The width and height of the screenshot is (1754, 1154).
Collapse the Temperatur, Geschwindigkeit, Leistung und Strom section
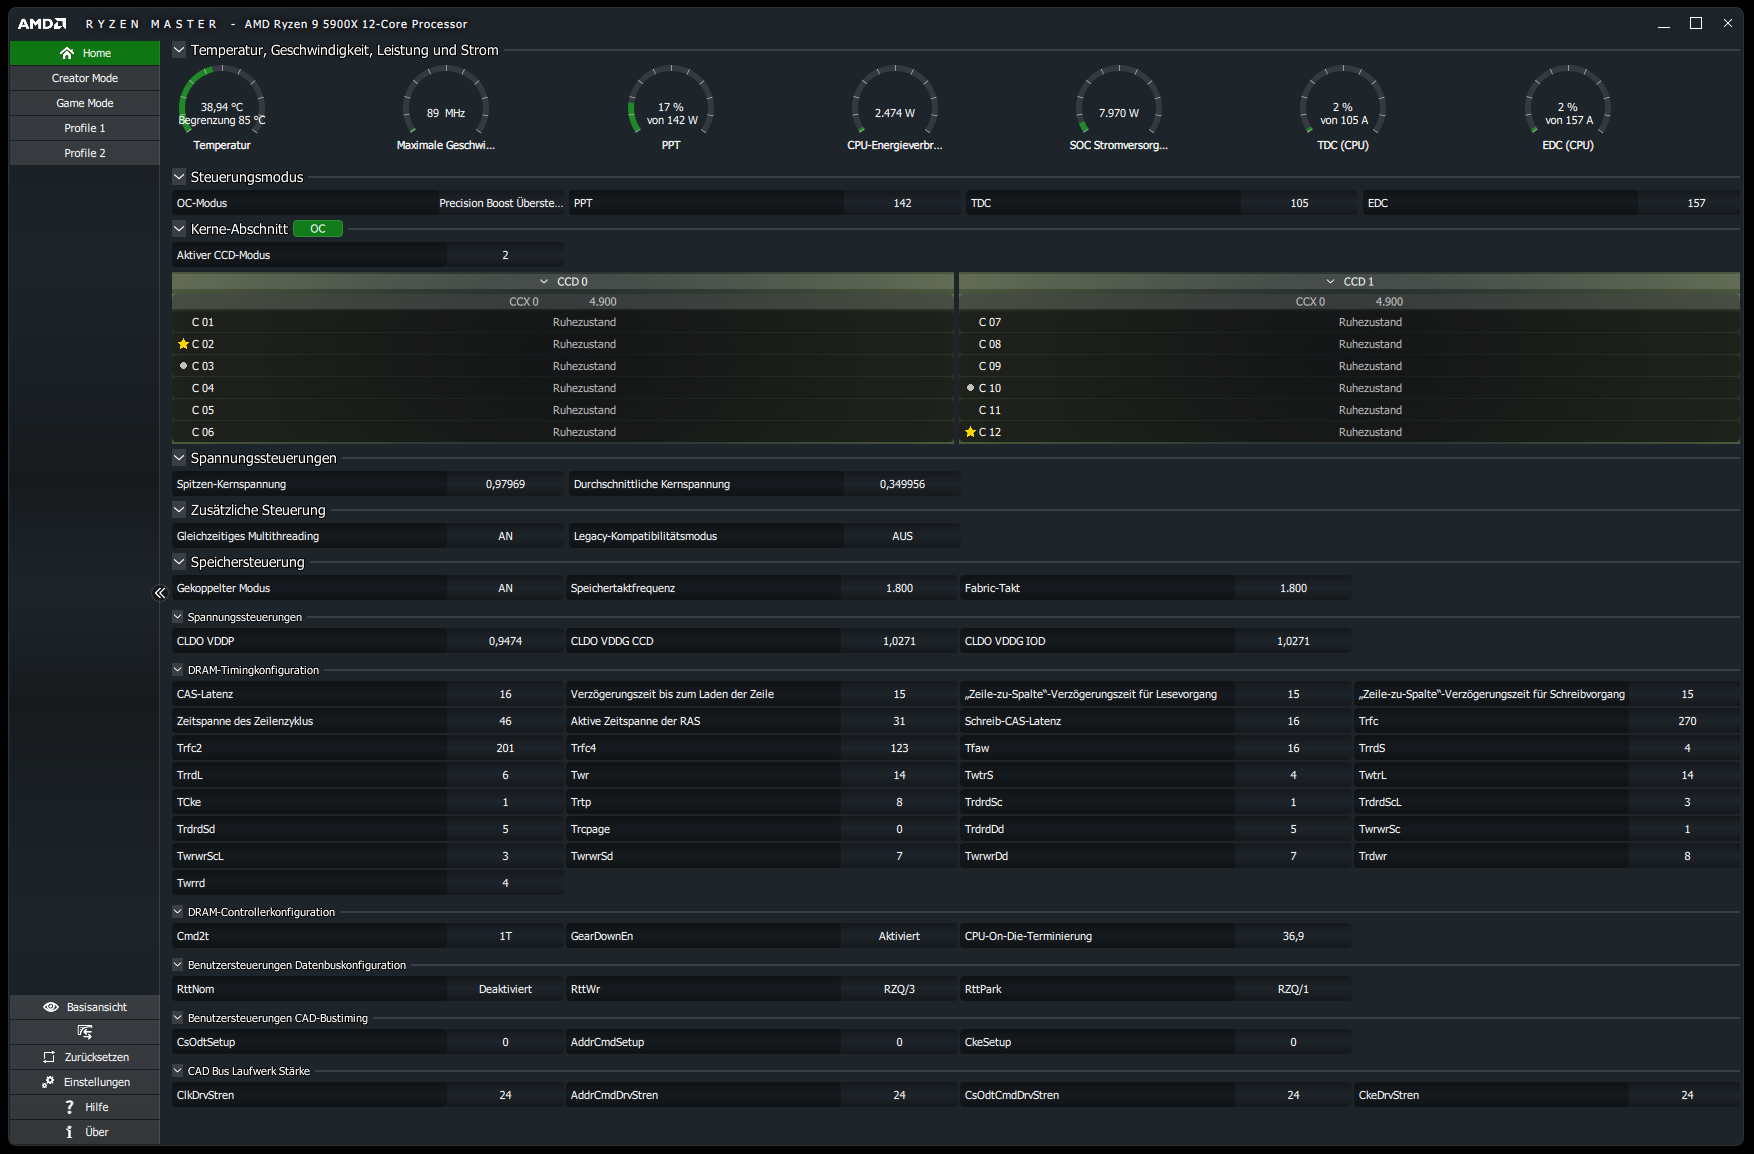179,50
